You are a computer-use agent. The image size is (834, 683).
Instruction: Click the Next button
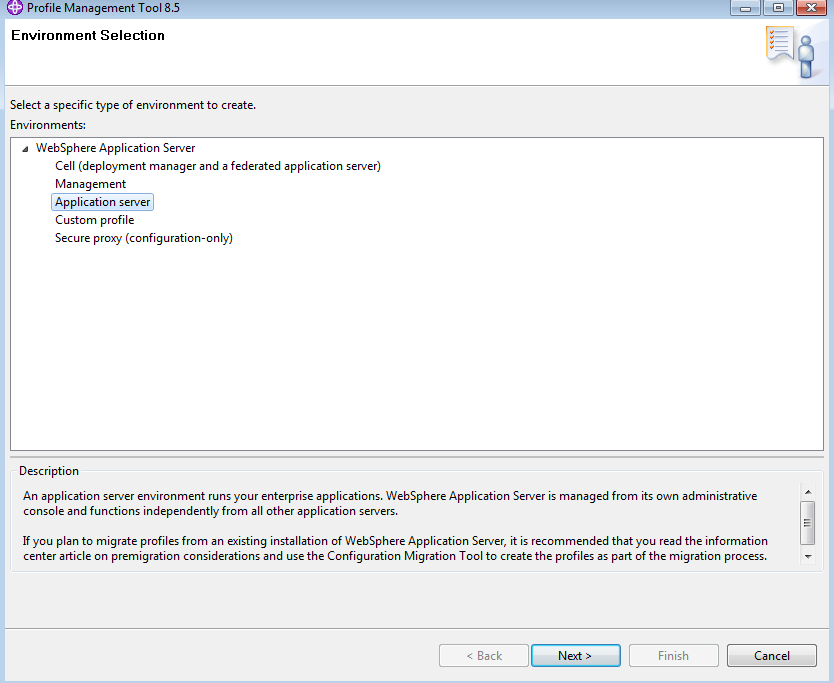click(576, 655)
